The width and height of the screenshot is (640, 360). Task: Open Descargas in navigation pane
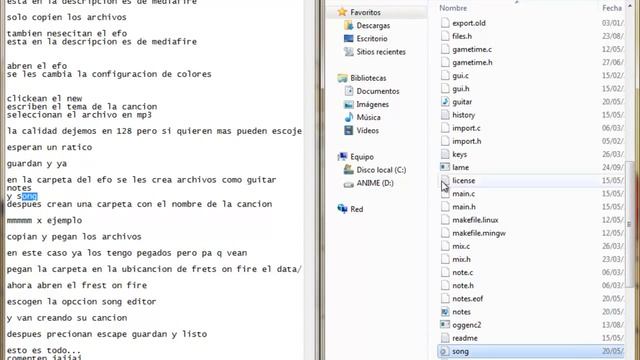point(373,25)
